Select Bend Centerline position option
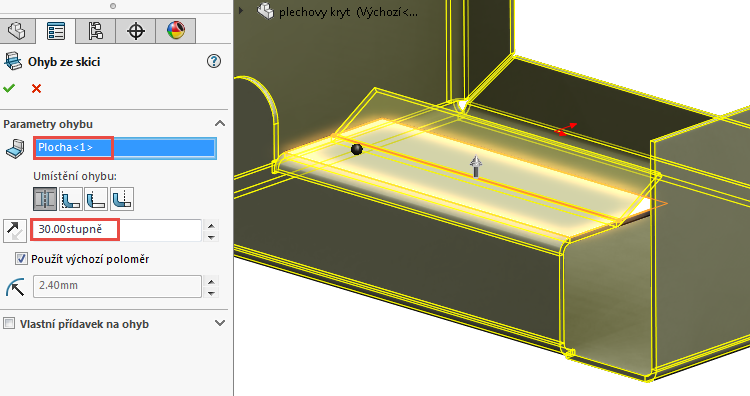This screenshot has width=750, height=396. click(45, 199)
